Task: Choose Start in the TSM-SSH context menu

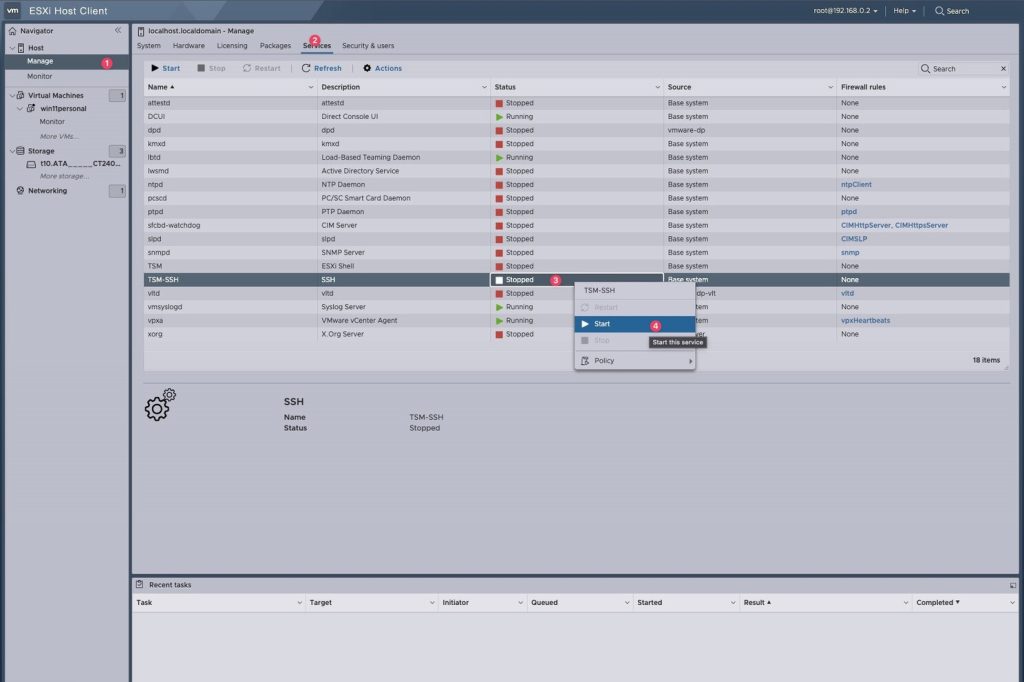Action: pos(634,324)
